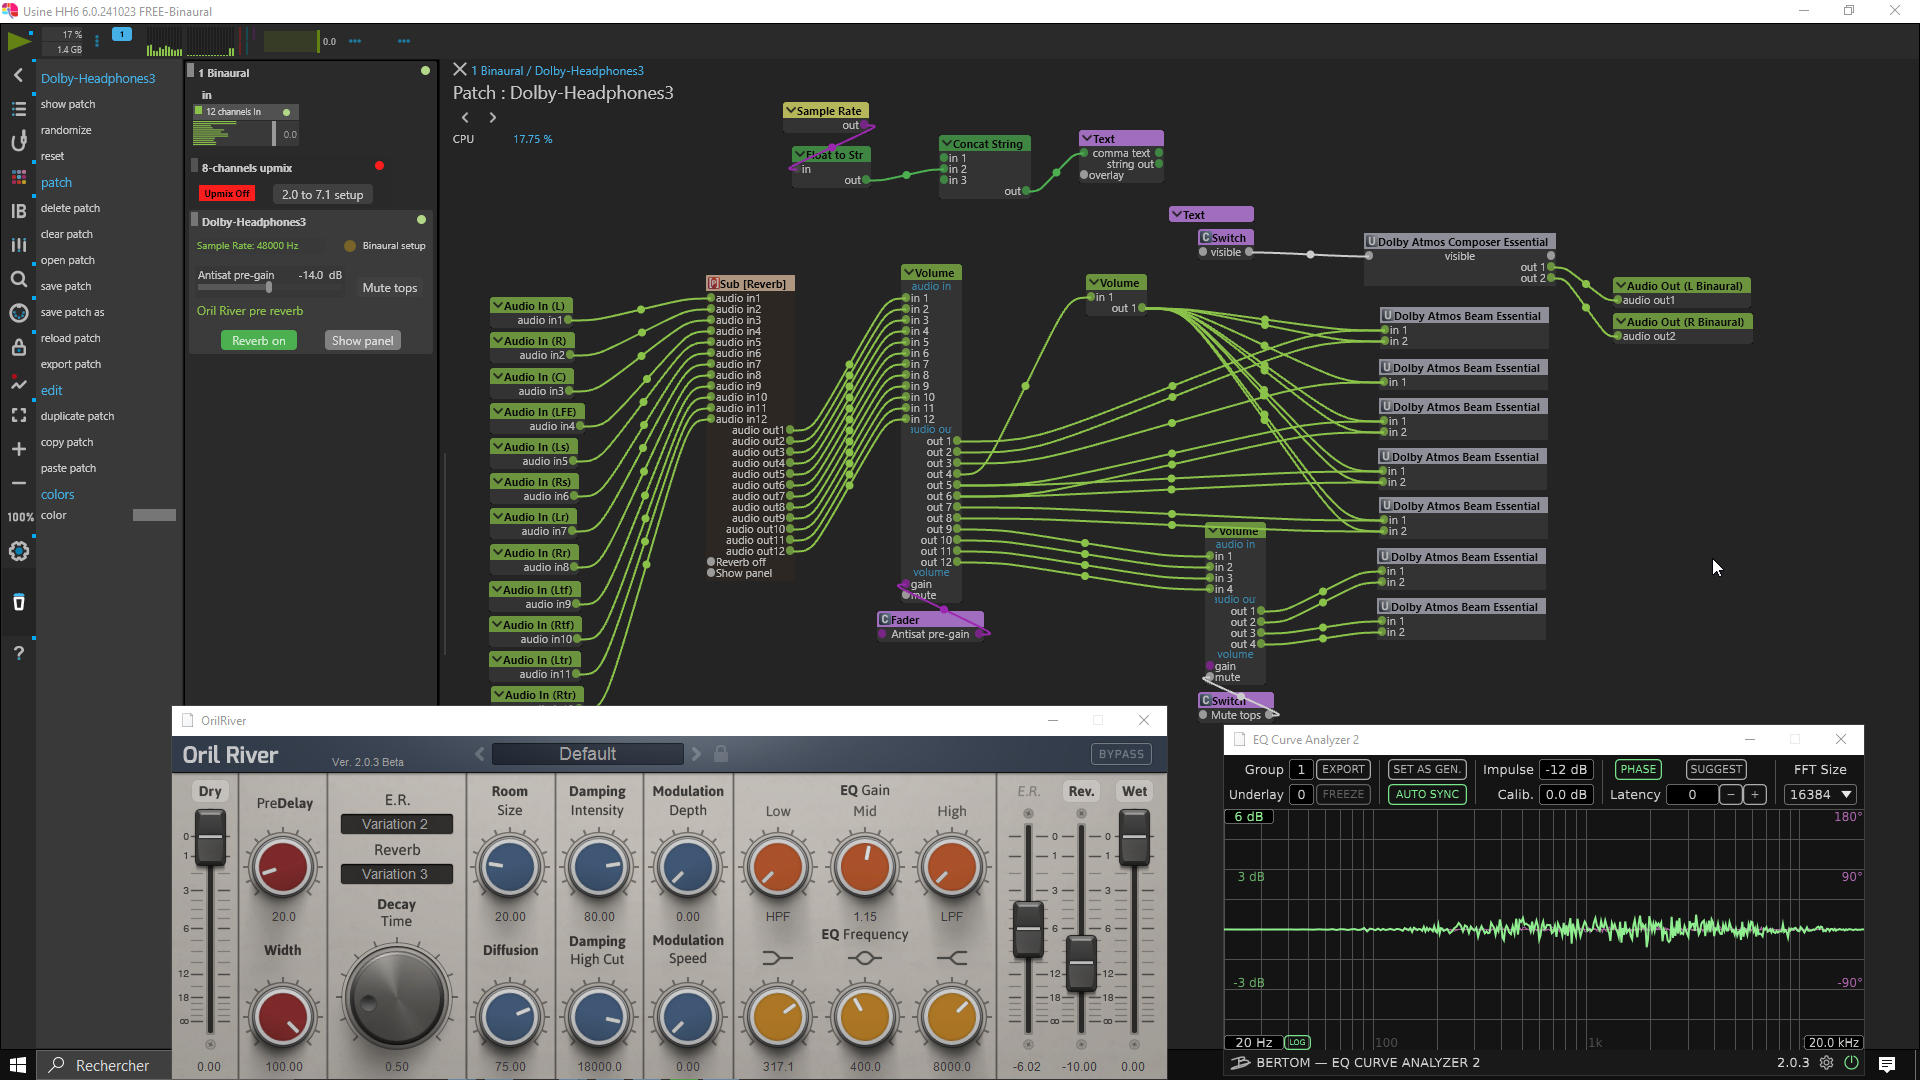Increase Latency with plus stepper
Viewport: 1920px width, 1080px height.
point(1755,794)
